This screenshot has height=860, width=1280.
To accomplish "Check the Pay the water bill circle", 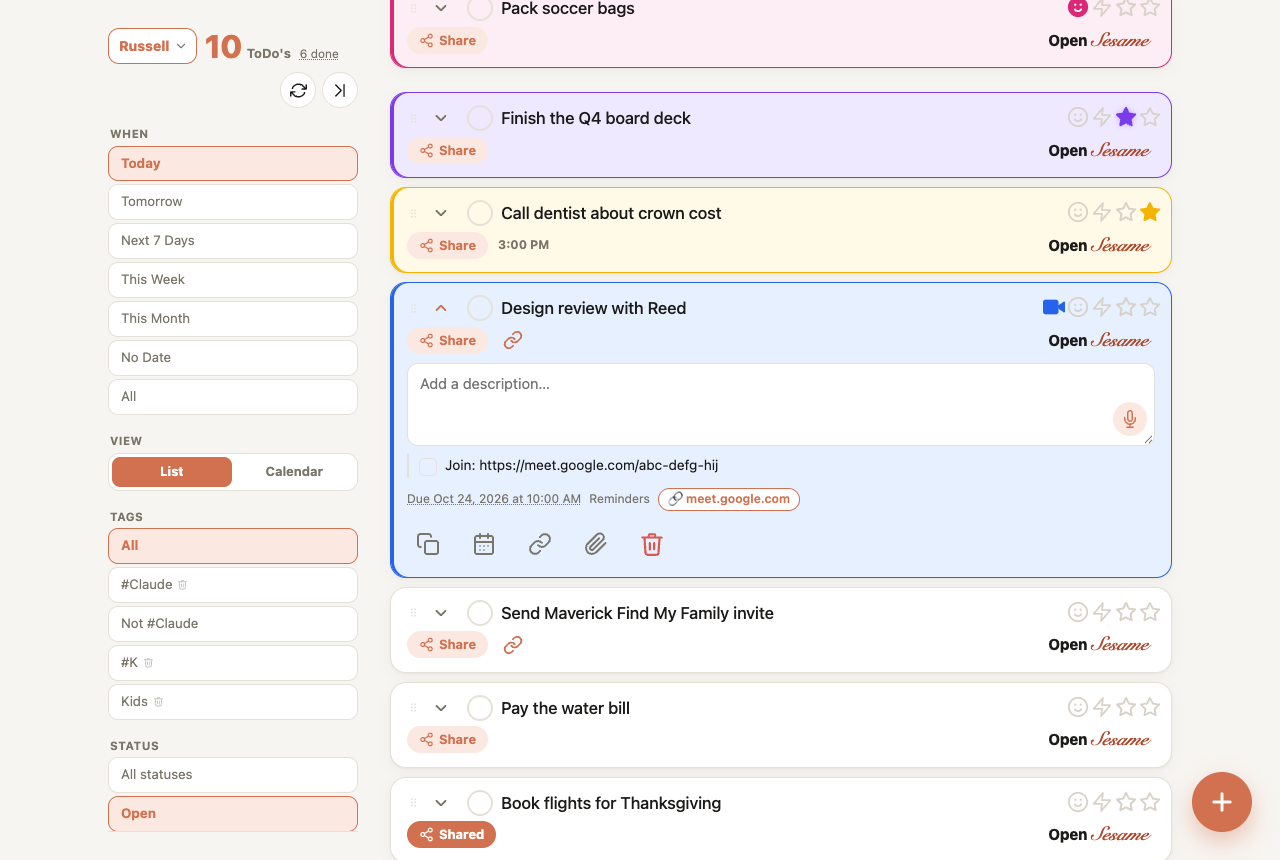I will 480,708.
